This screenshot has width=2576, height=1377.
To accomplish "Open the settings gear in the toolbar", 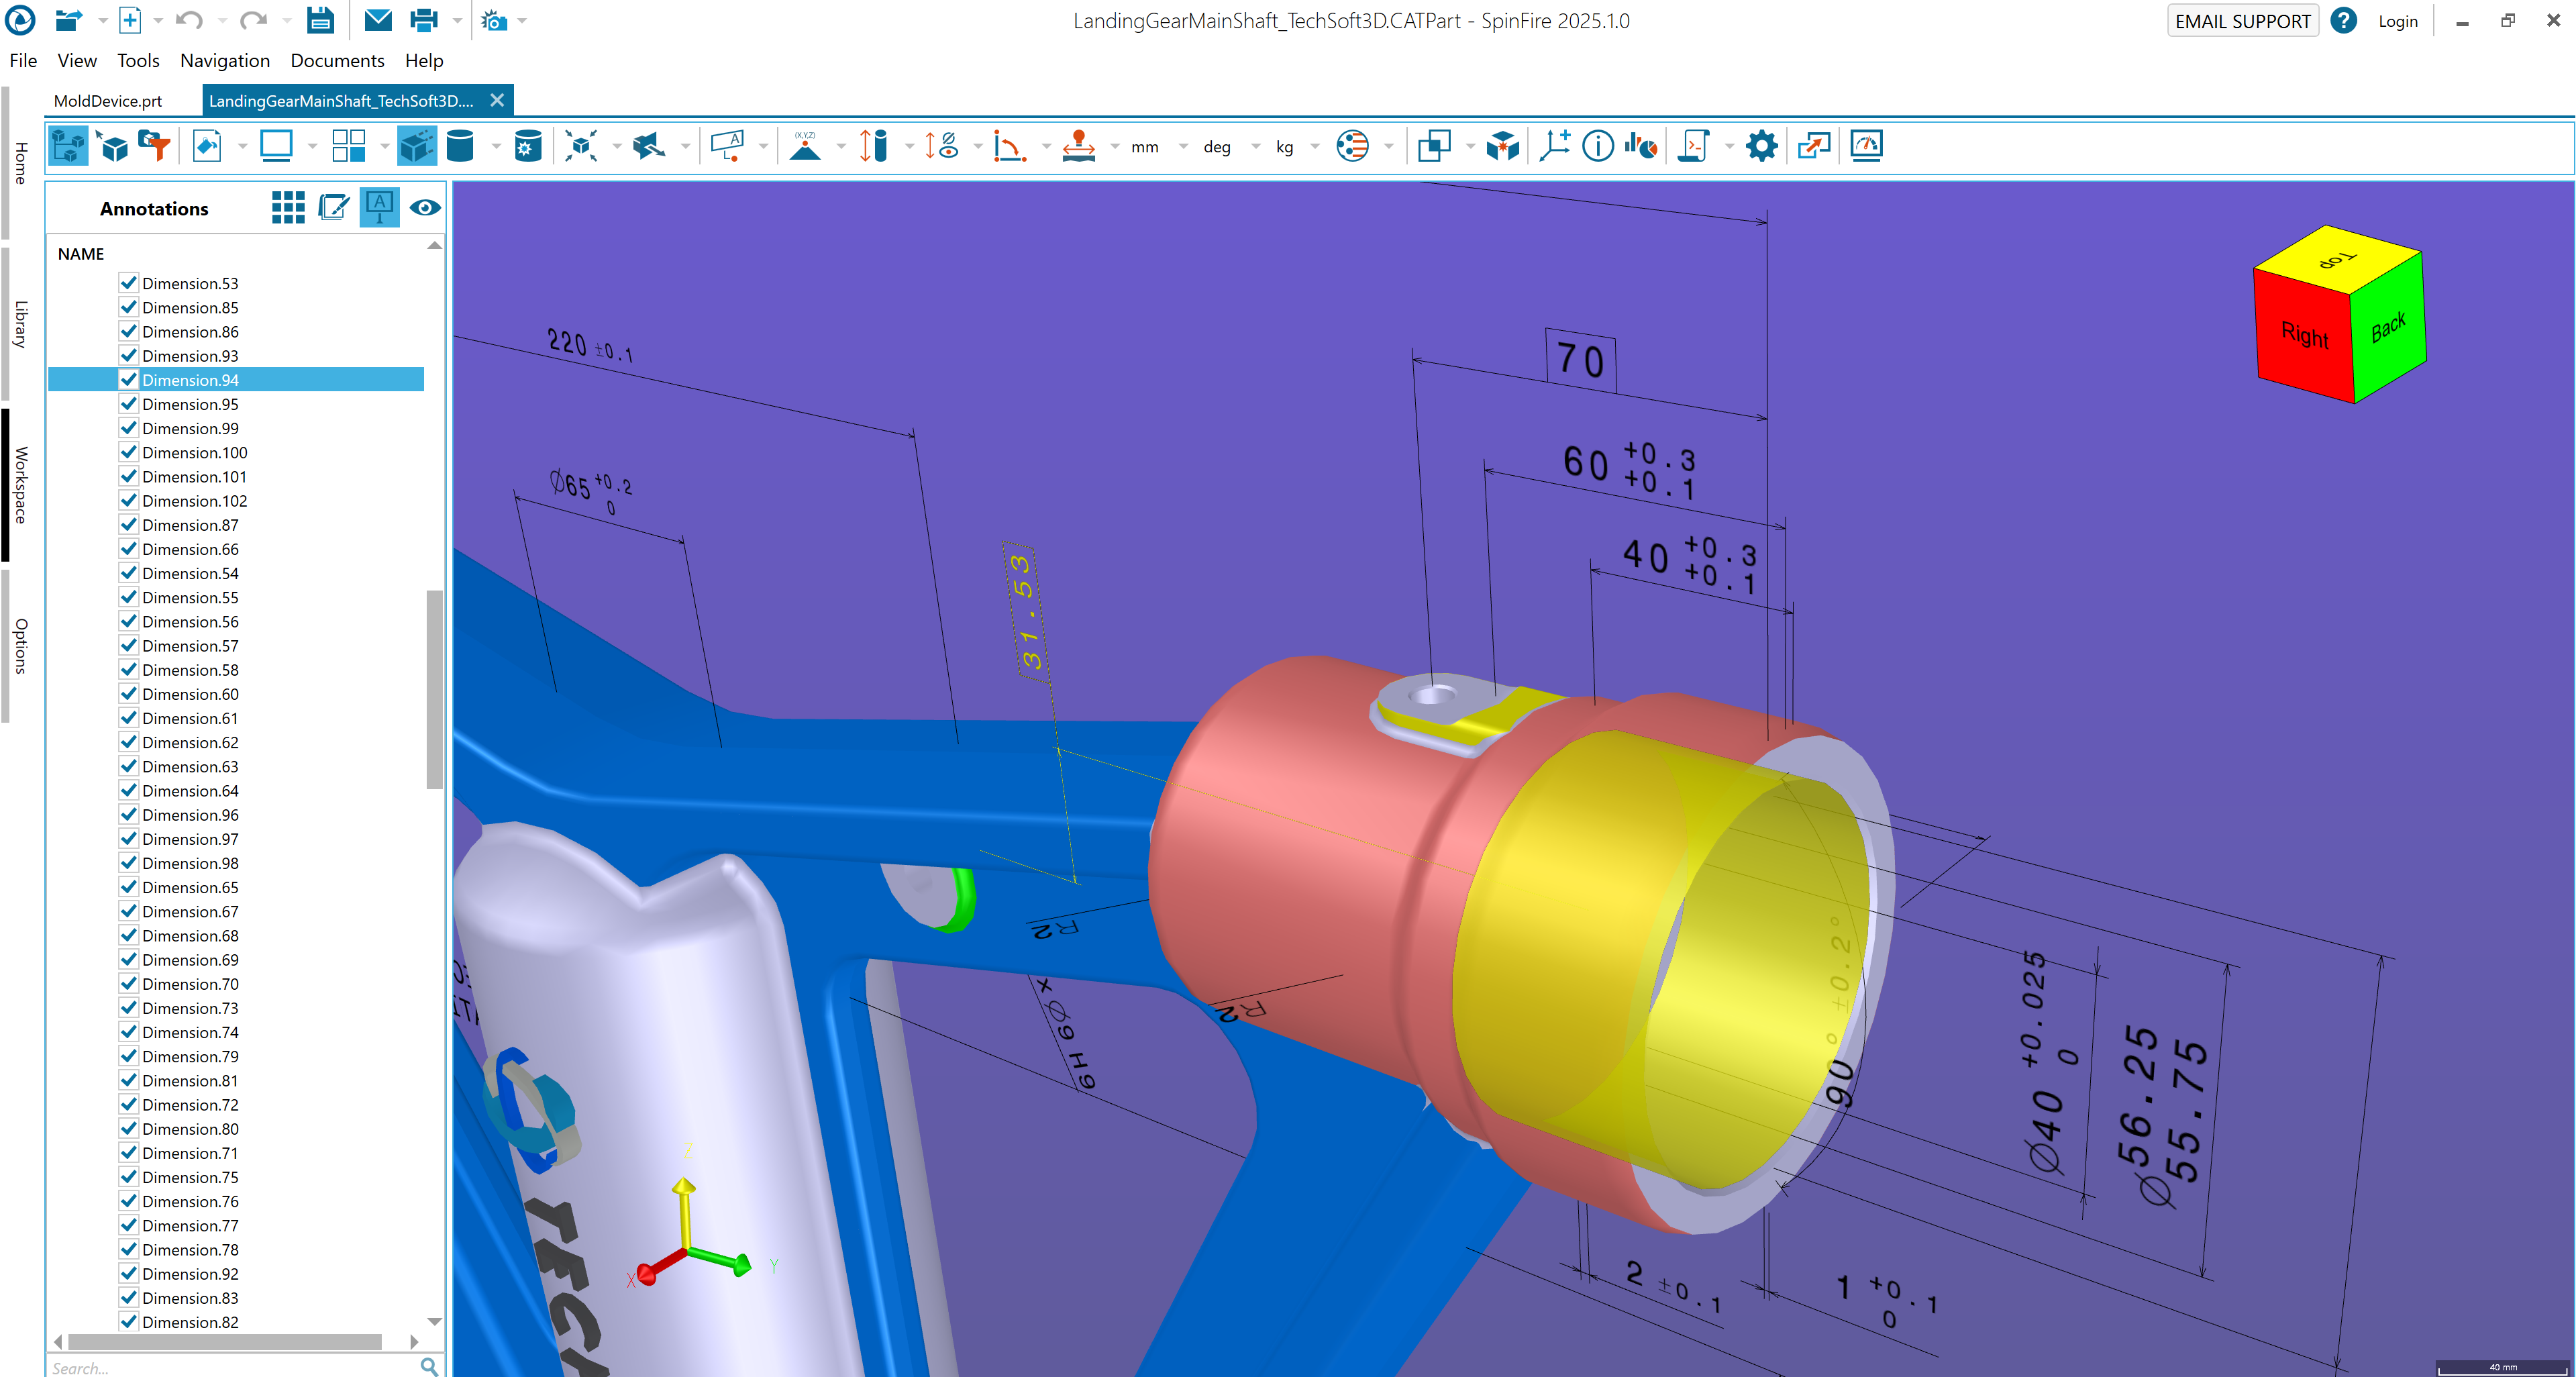I will coord(1761,146).
